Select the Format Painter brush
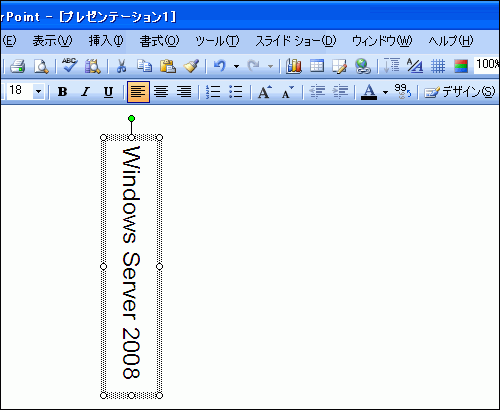Screen dimensions: 500x410 tap(191, 66)
